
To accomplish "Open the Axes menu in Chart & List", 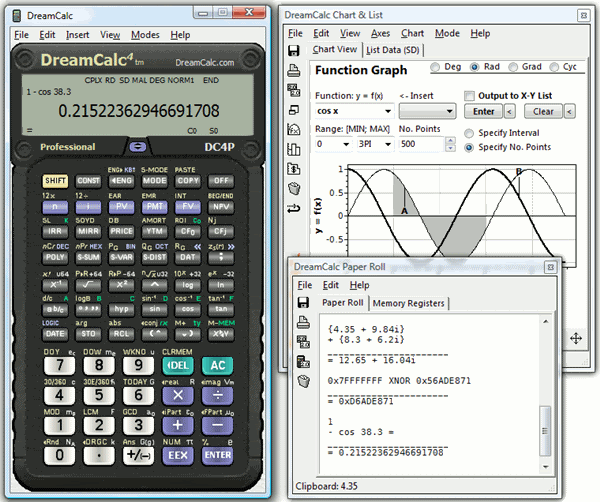I will (380, 34).
